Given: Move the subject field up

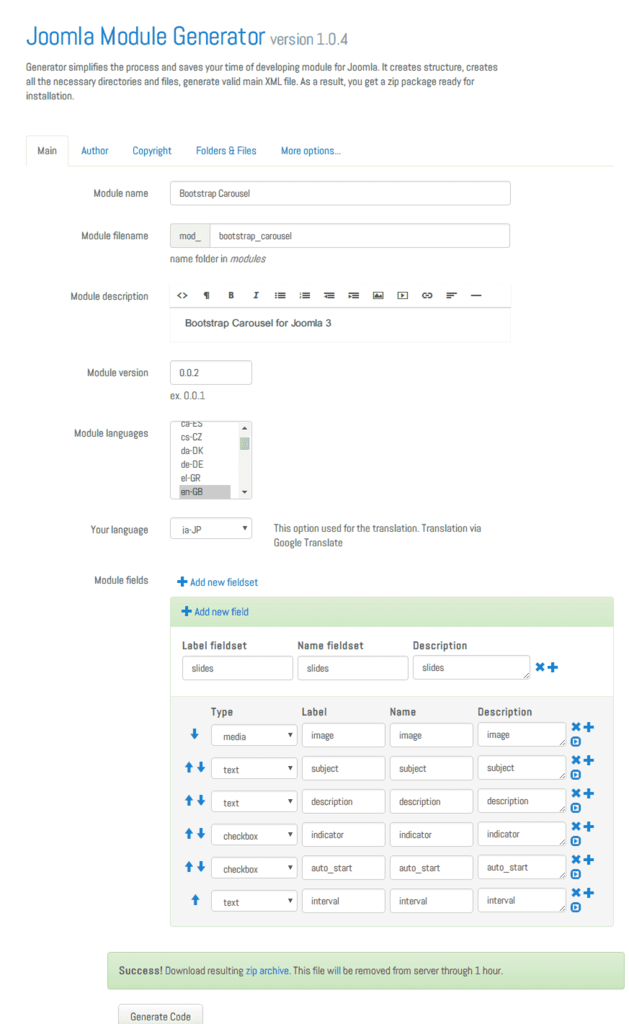Looking at the screenshot, I should (189, 767).
